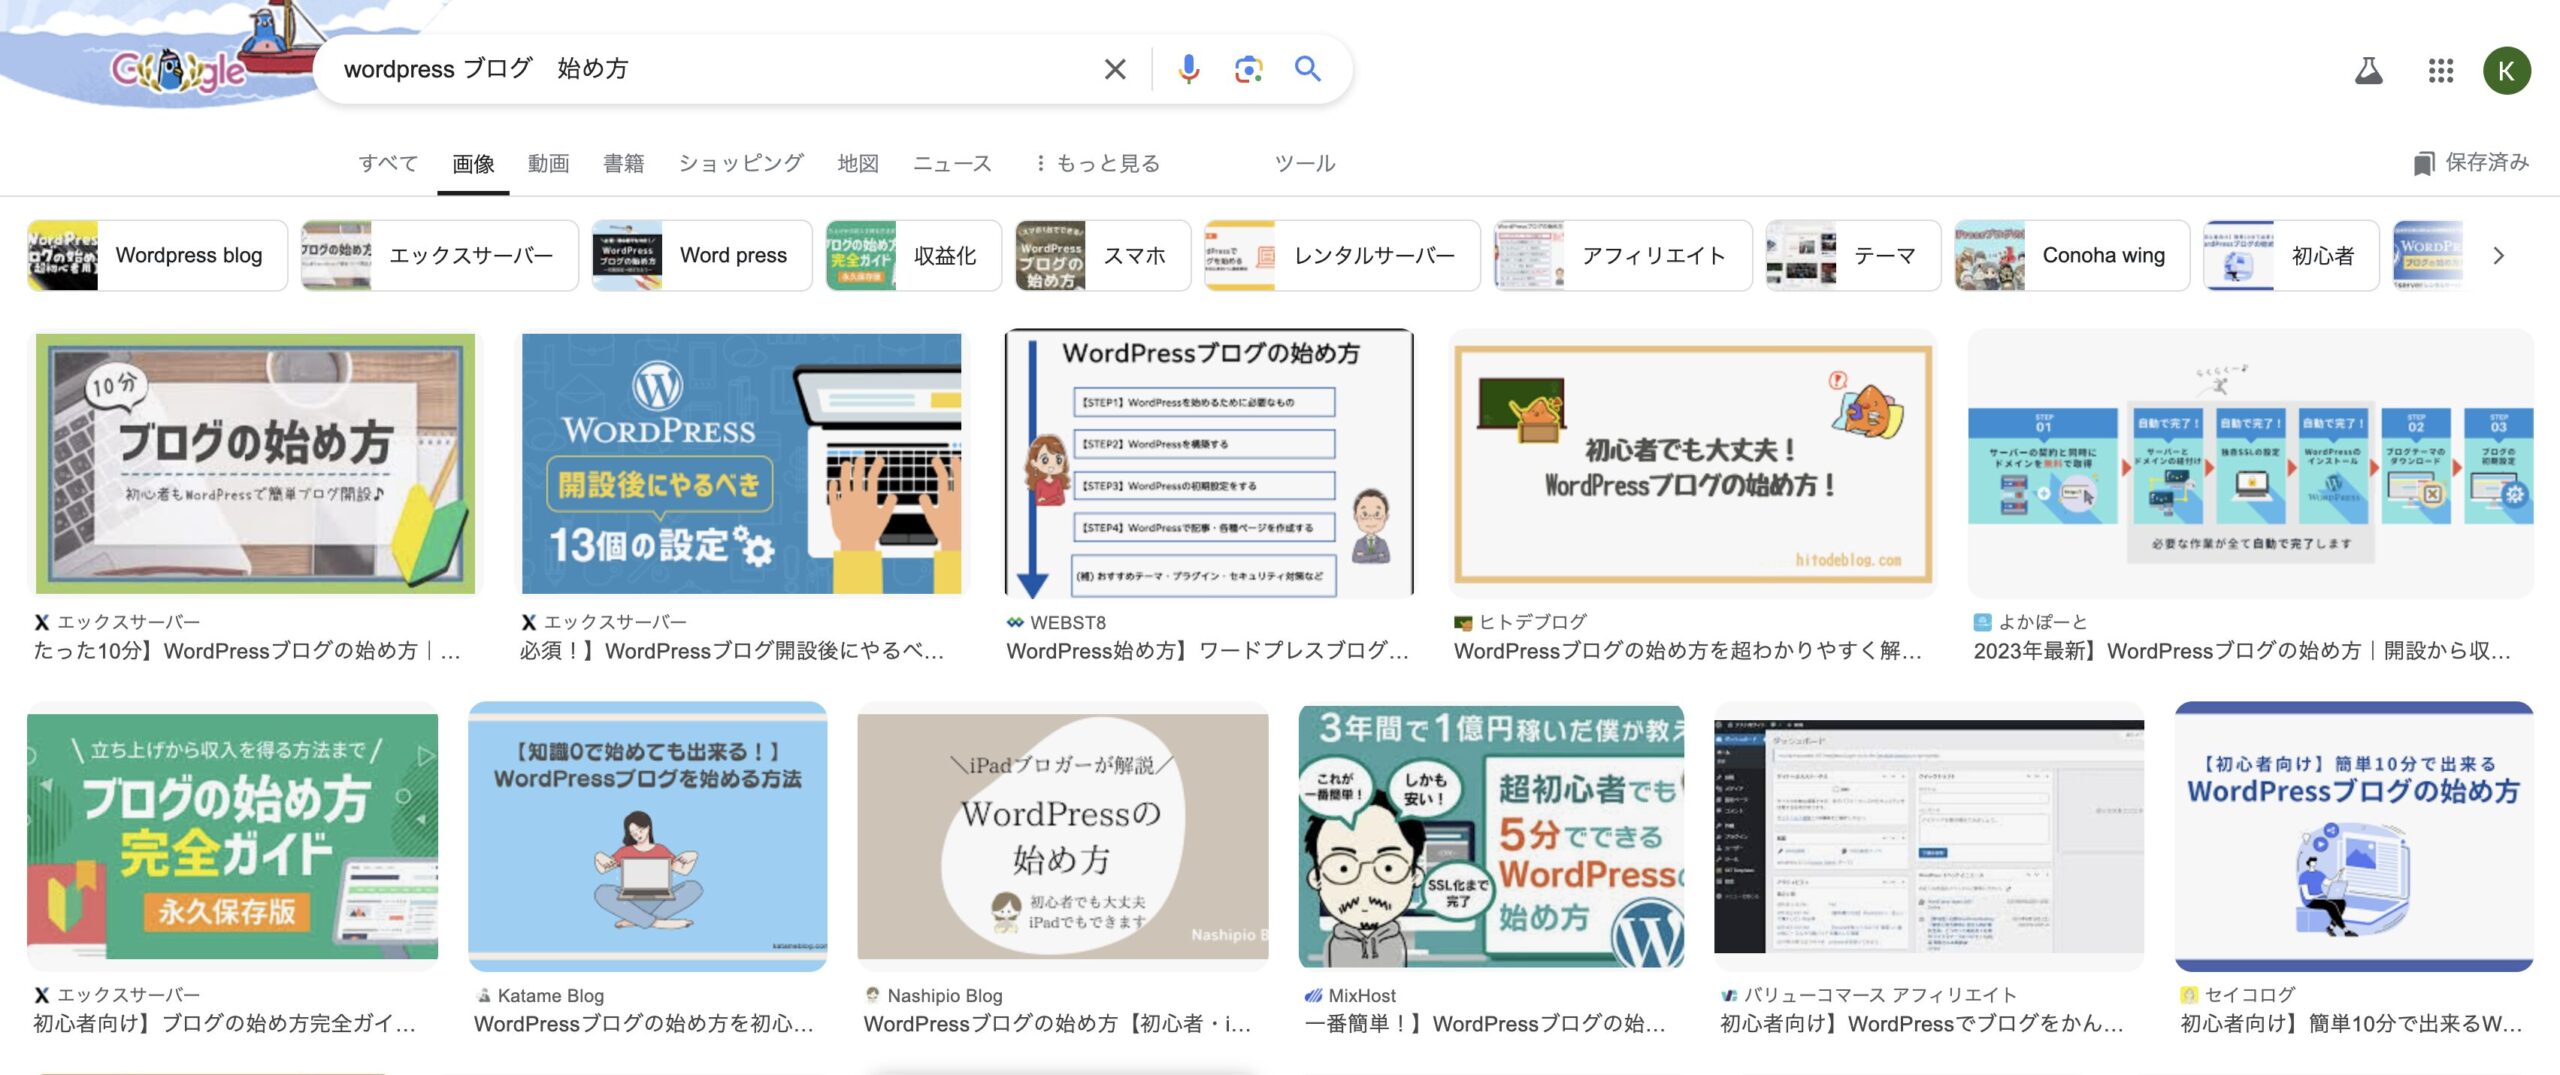The width and height of the screenshot is (2560, 1075).
Task: Open the ツール options
Action: tap(1304, 163)
